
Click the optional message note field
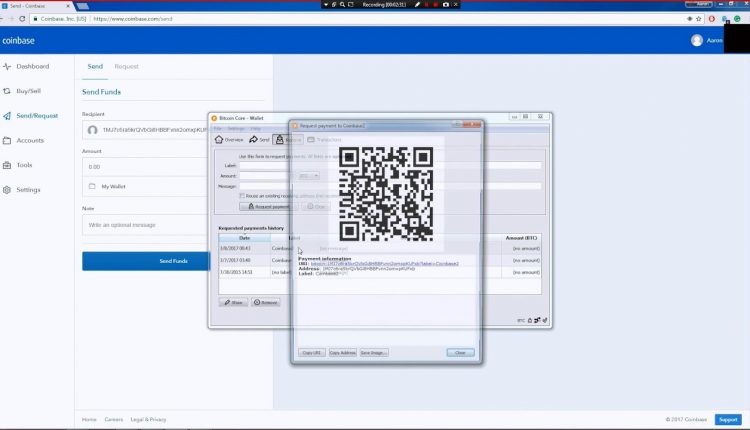(145, 225)
